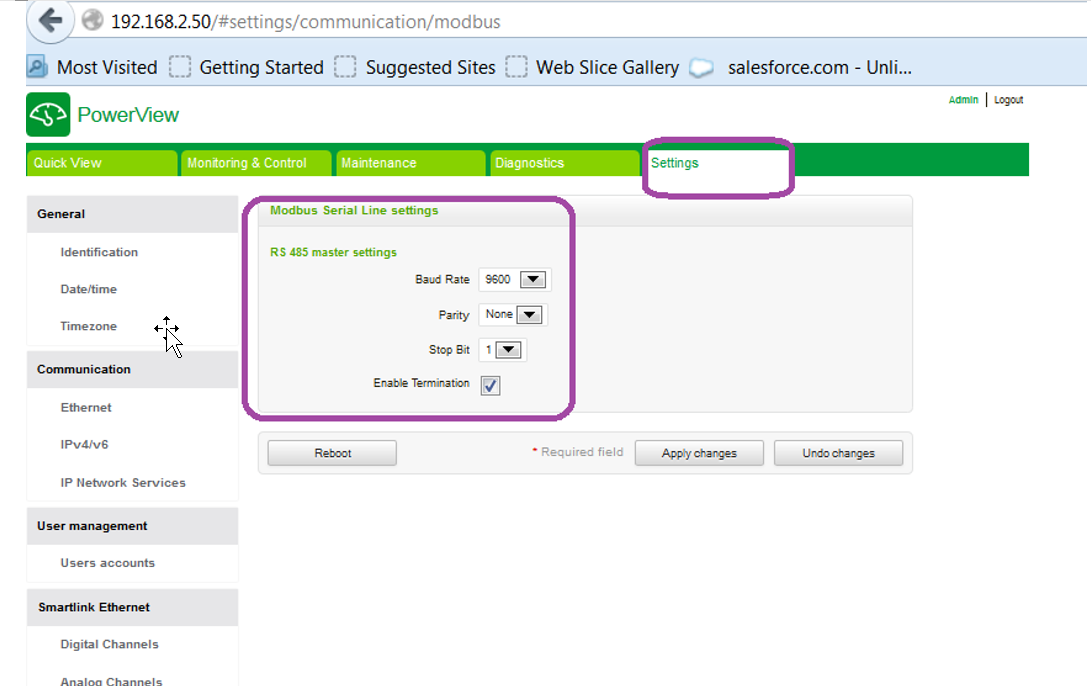Click the salesforce.com cloud bookmark icon
The height and width of the screenshot is (686, 1091).
point(702,68)
